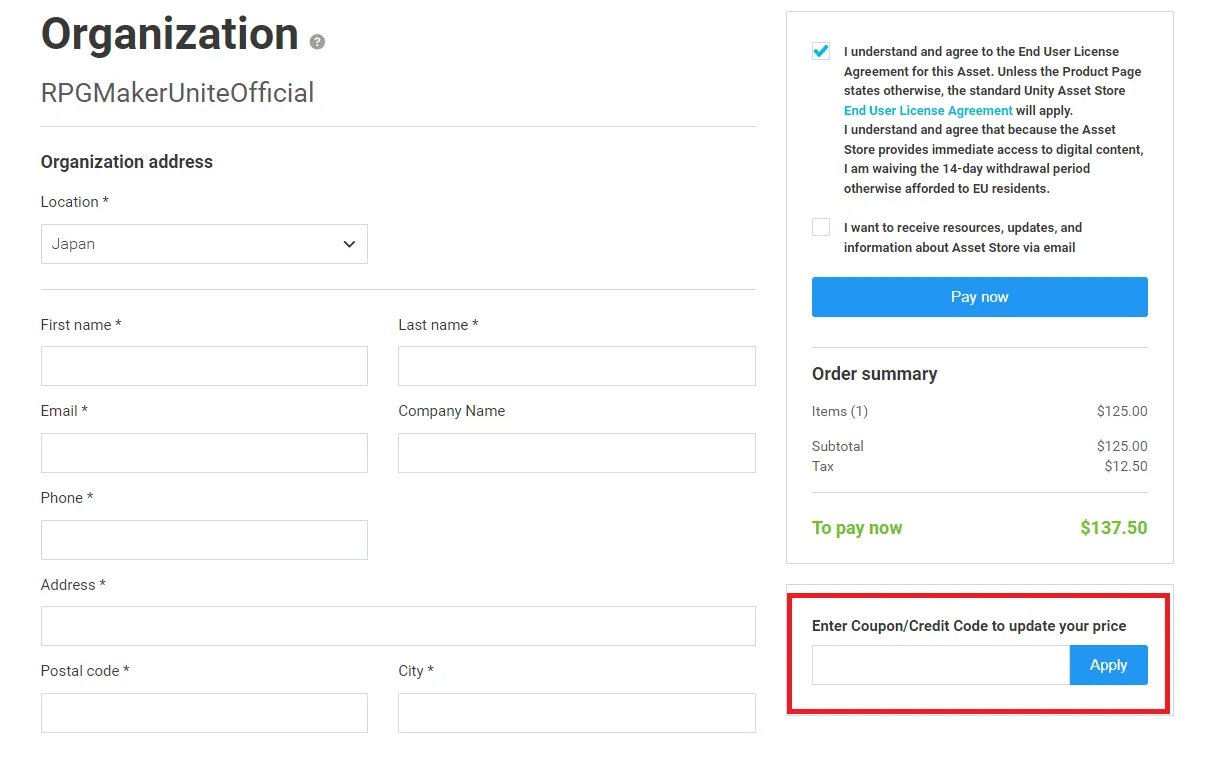
Task: Click the Apply coupon button
Action: coord(1108,665)
